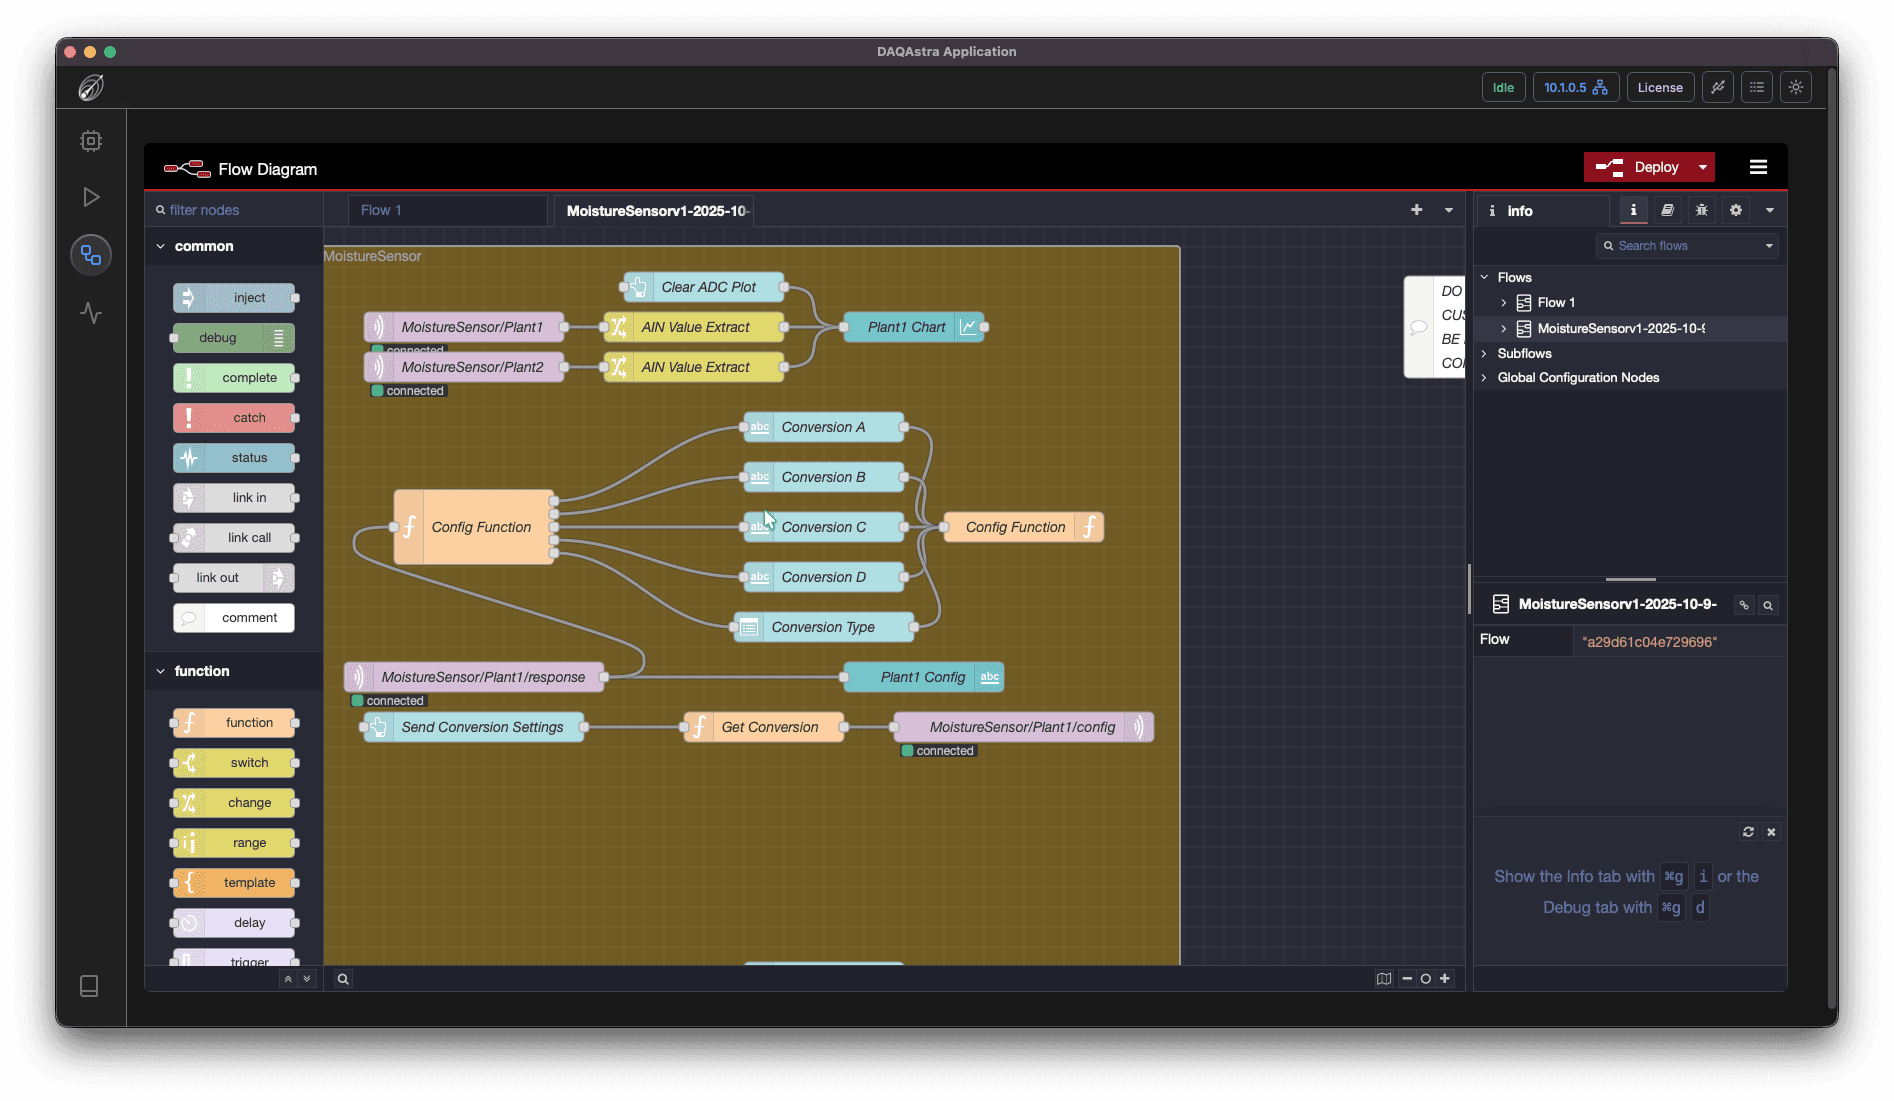Screen dimensions: 1894x1101
Task: Click the License button
Action: pos(1659,88)
